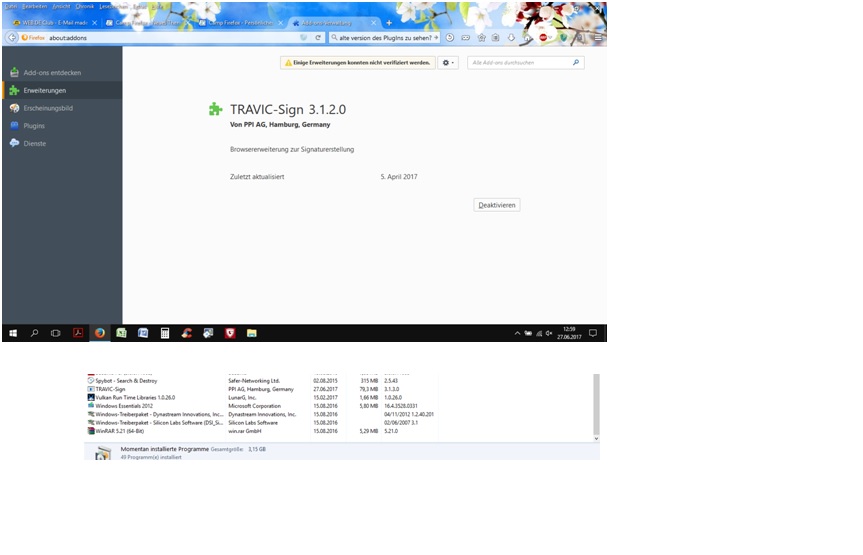
Task: Open the history clock icon in toolbar
Action: point(450,37)
